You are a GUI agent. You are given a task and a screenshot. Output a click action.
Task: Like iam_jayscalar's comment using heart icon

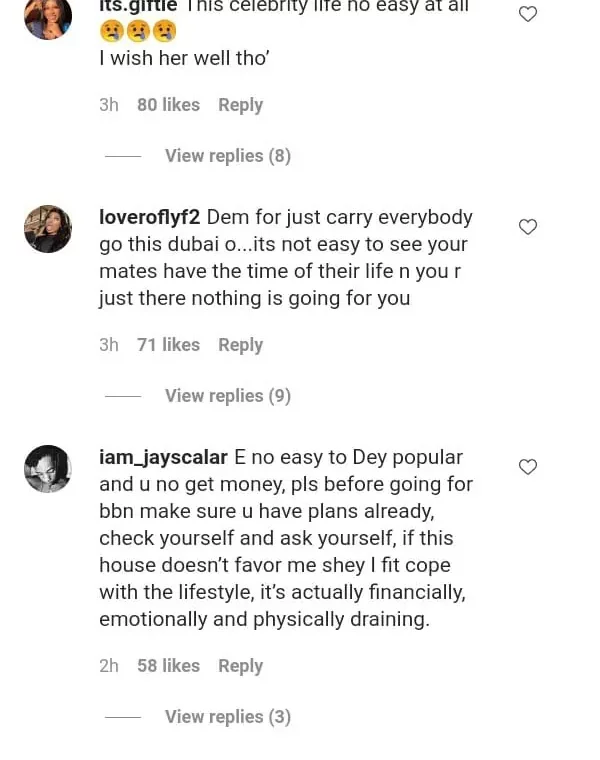pos(528,467)
